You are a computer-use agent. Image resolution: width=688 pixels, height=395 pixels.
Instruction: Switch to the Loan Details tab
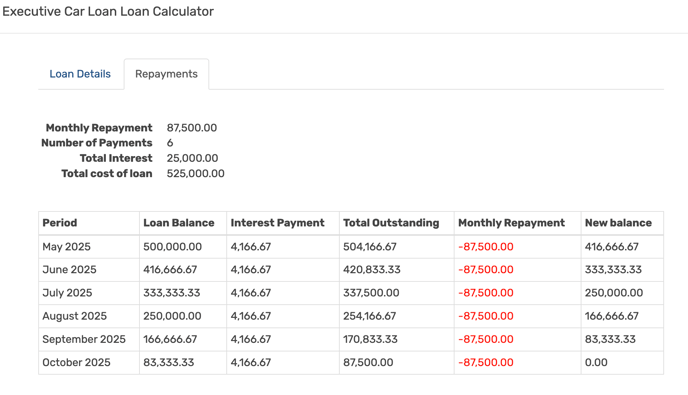[x=80, y=74]
